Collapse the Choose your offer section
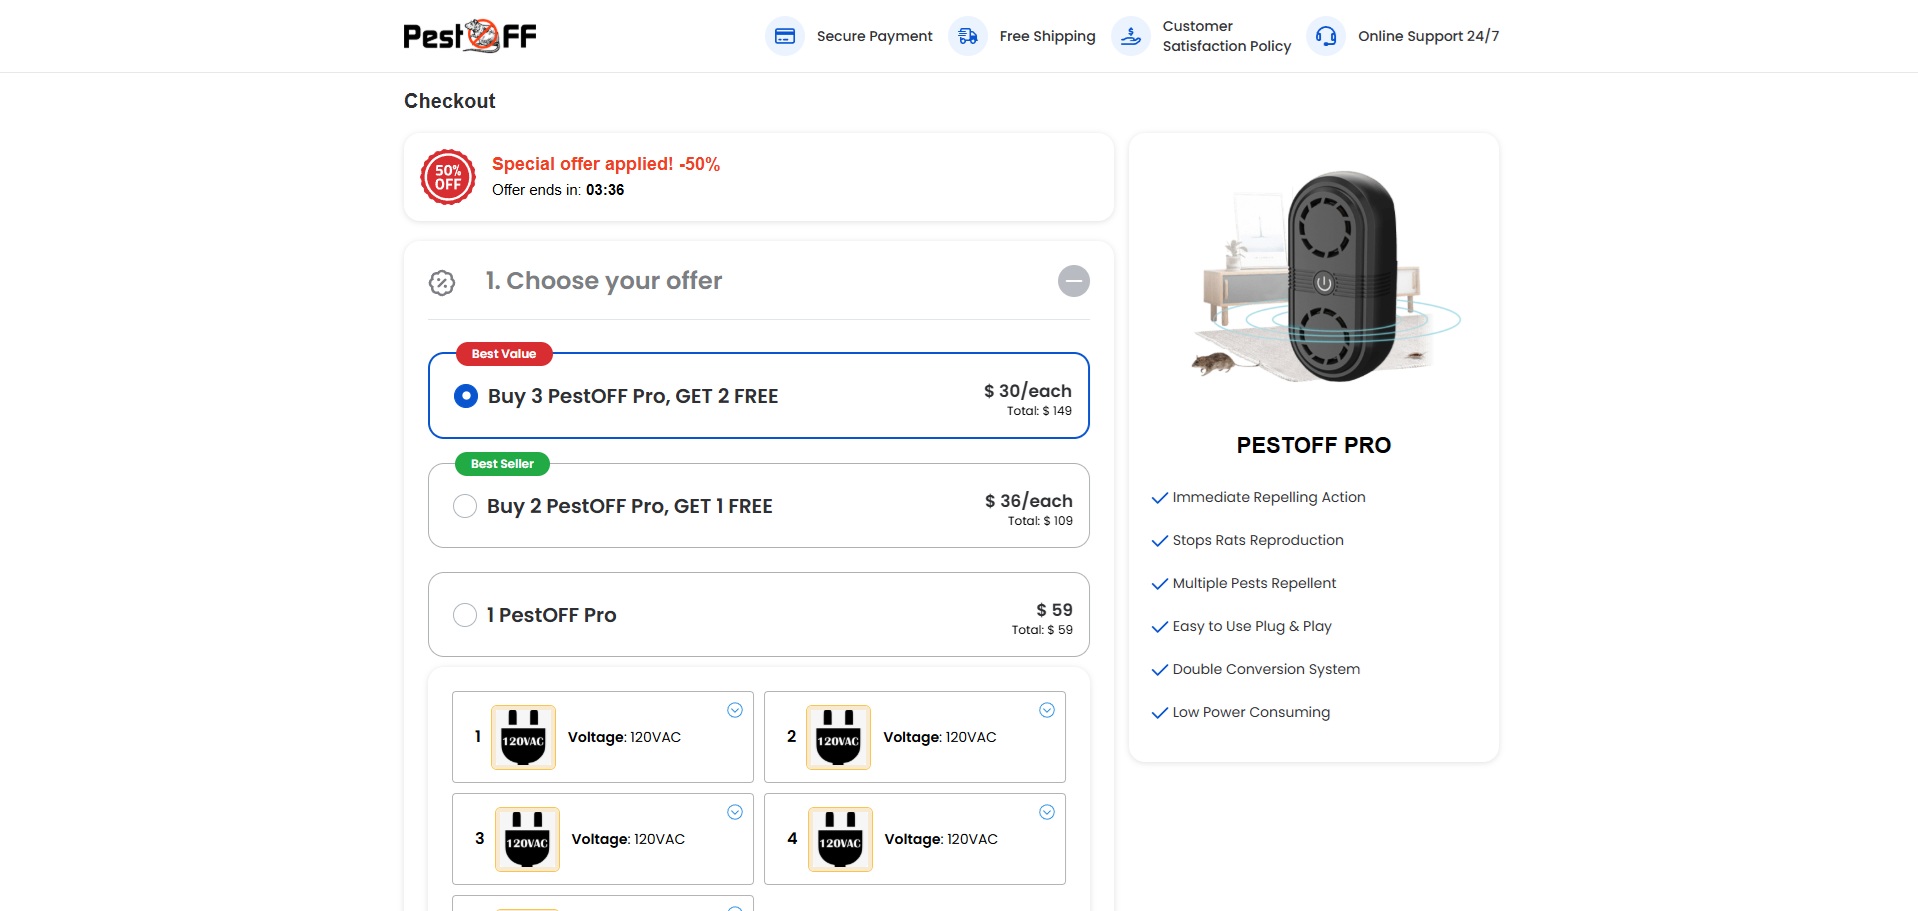 coord(1074,281)
